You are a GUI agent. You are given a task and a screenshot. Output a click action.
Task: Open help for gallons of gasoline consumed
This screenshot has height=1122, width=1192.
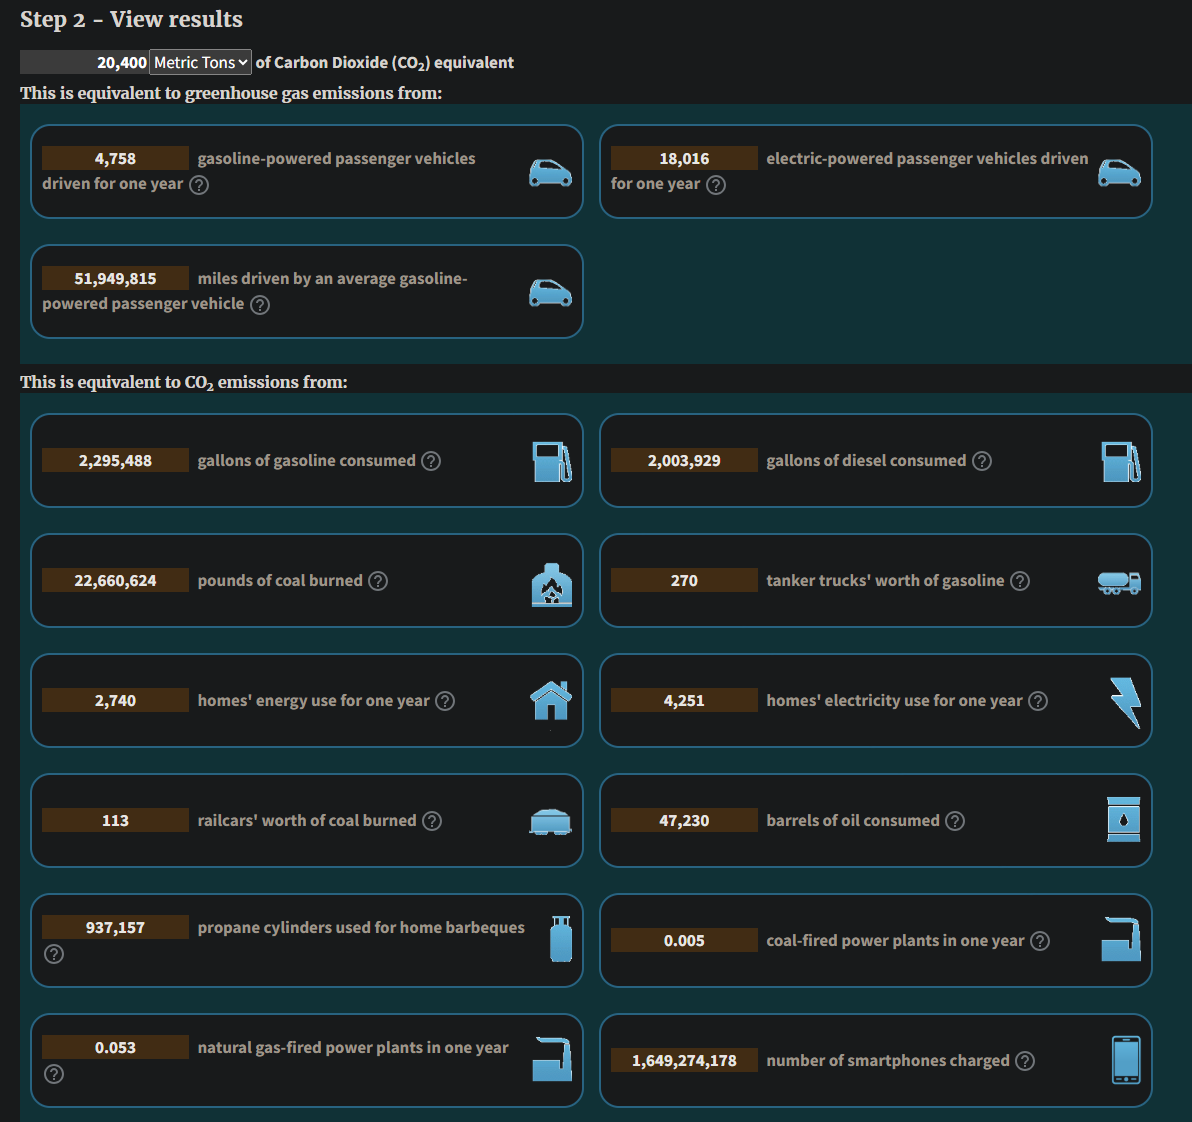pos(431,461)
